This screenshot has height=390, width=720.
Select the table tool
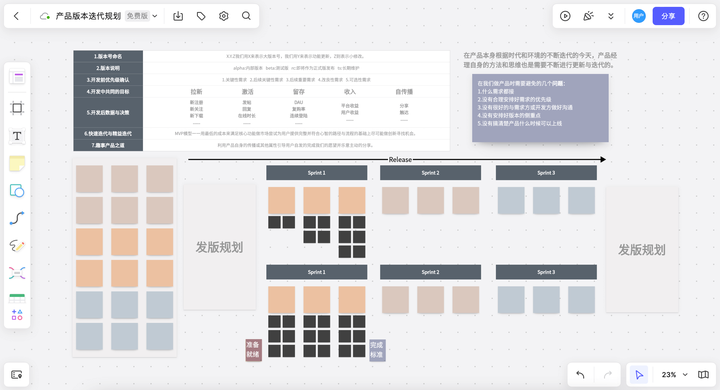17,298
